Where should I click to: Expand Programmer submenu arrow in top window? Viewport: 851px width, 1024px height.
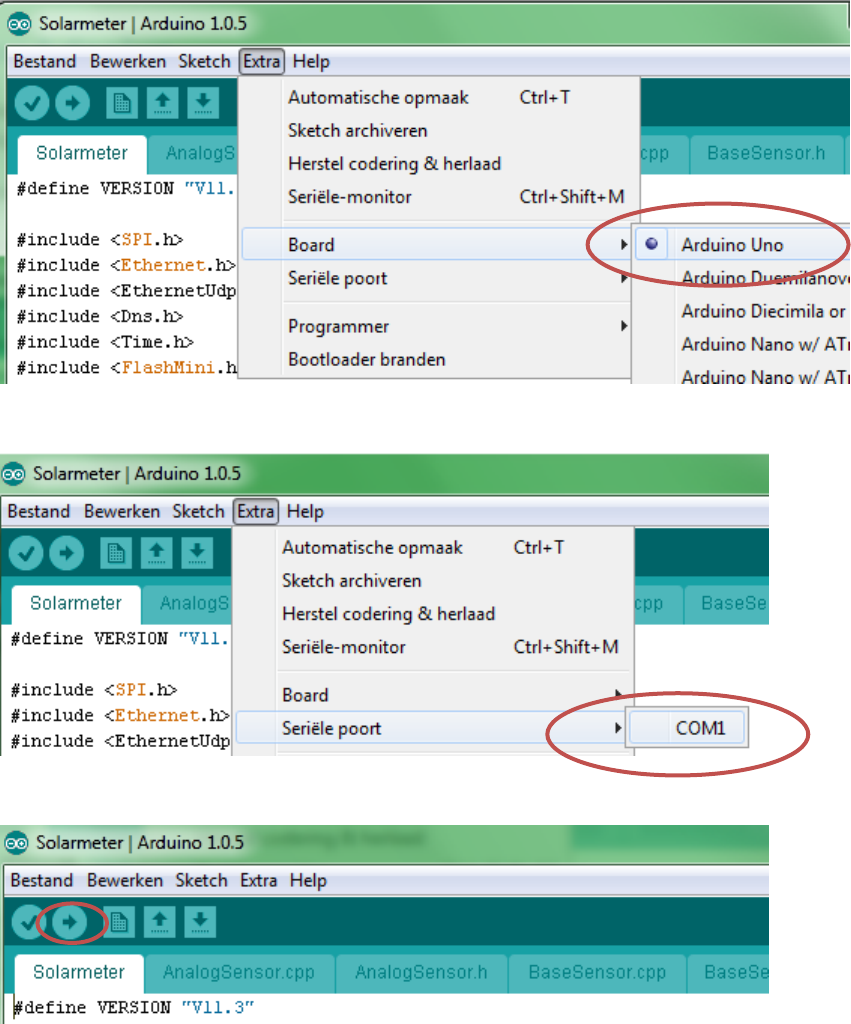pyautogui.click(x=624, y=326)
